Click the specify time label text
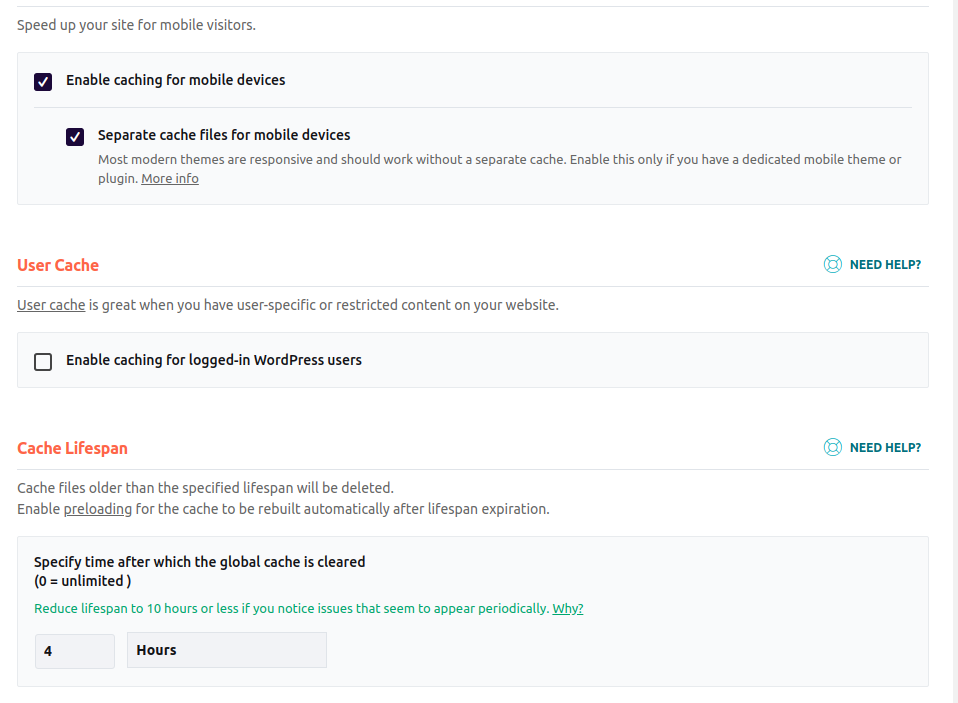 tap(198, 561)
